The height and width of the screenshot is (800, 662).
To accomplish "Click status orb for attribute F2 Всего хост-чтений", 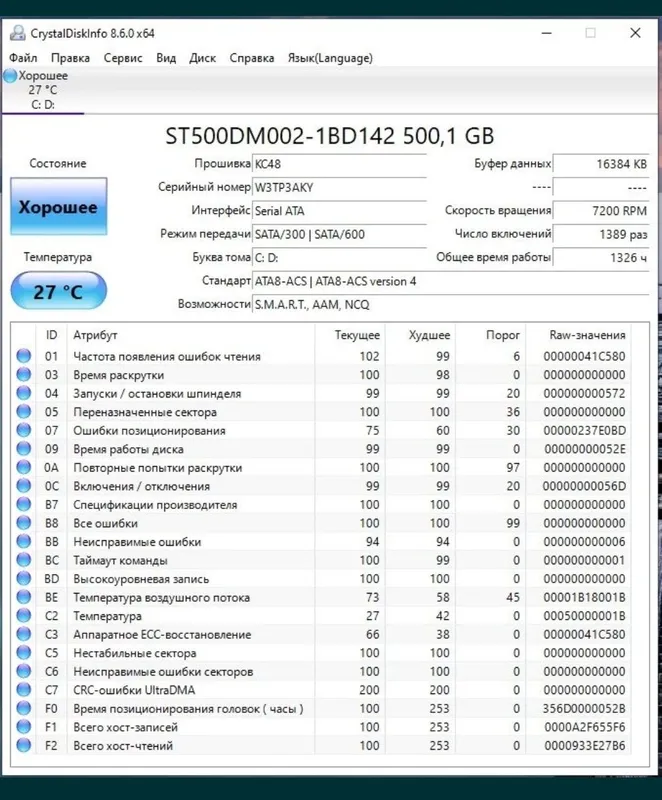I will pos(23,745).
